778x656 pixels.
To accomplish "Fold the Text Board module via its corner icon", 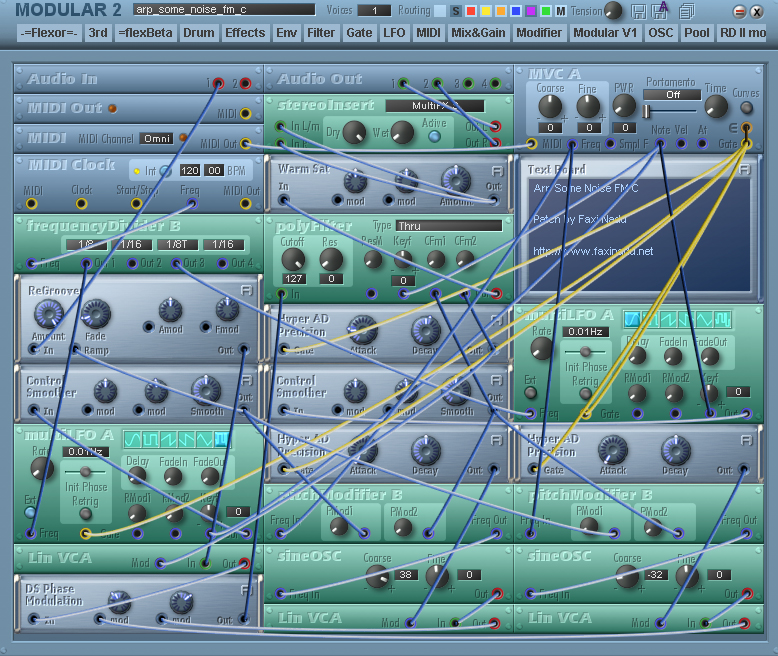I will coord(744,170).
